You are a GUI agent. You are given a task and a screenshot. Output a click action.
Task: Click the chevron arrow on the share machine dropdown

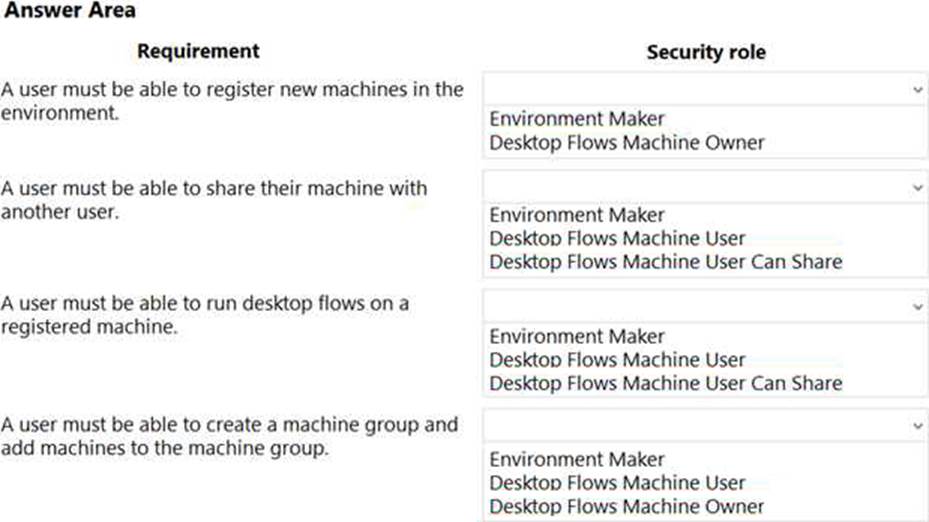pos(917,187)
